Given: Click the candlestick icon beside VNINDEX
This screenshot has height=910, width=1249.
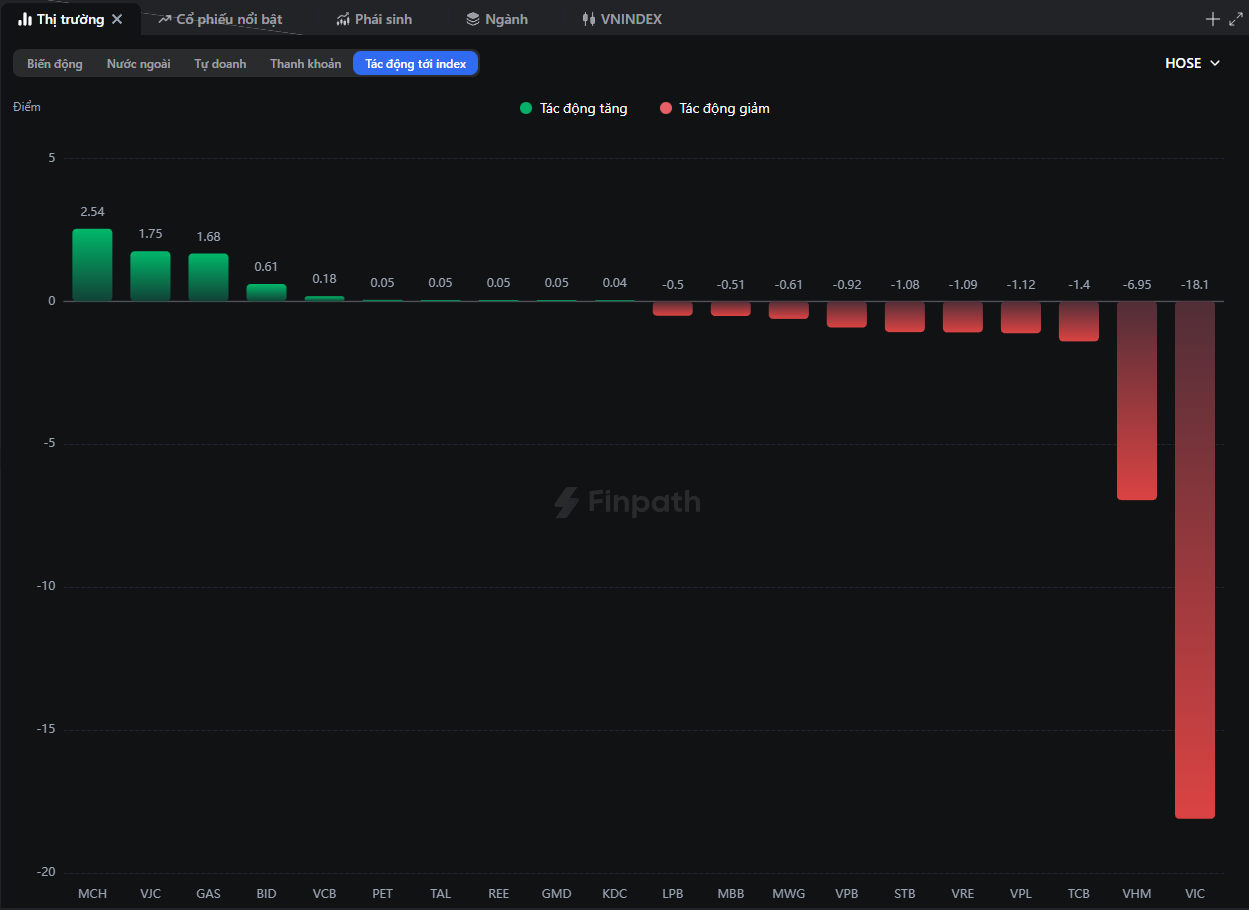Looking at the screenshot, I should pyautogui.click(x=589, y=19).
